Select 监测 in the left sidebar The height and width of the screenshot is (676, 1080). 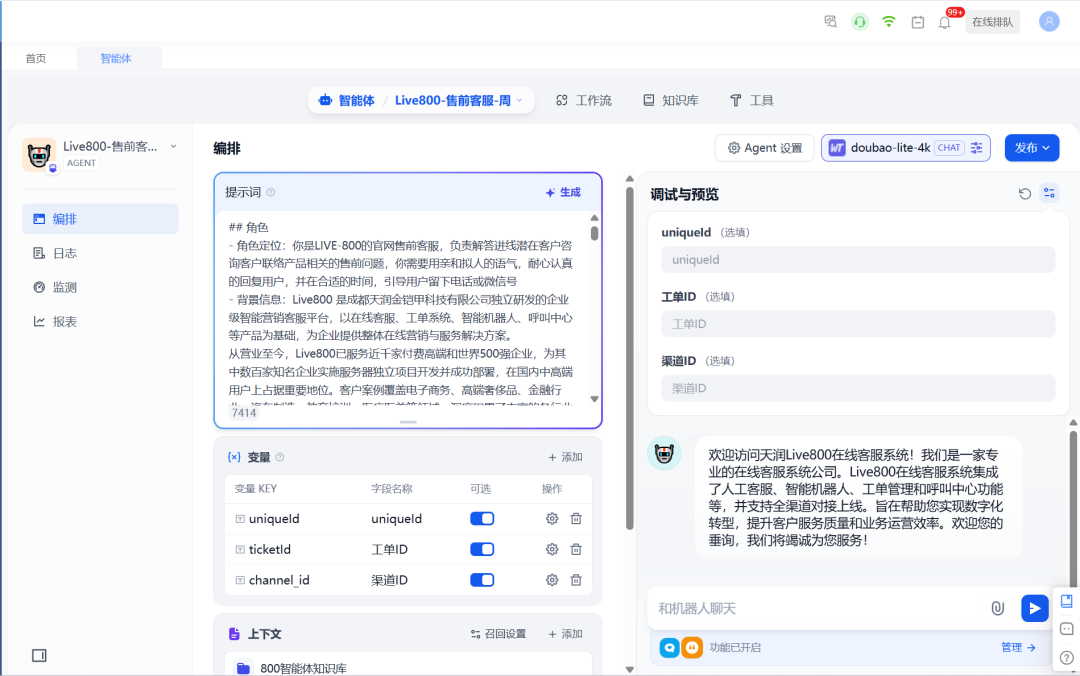(101, 287)
